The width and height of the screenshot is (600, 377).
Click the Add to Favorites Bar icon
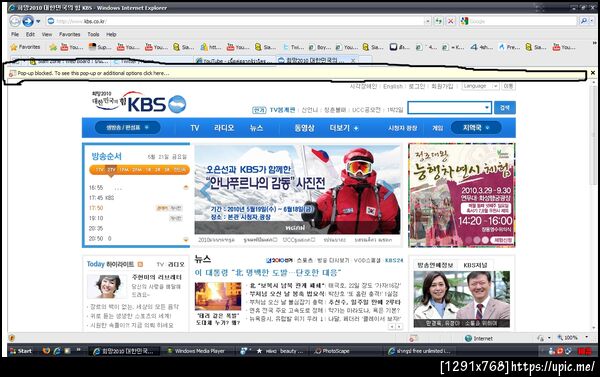click(x=53, y=47)
